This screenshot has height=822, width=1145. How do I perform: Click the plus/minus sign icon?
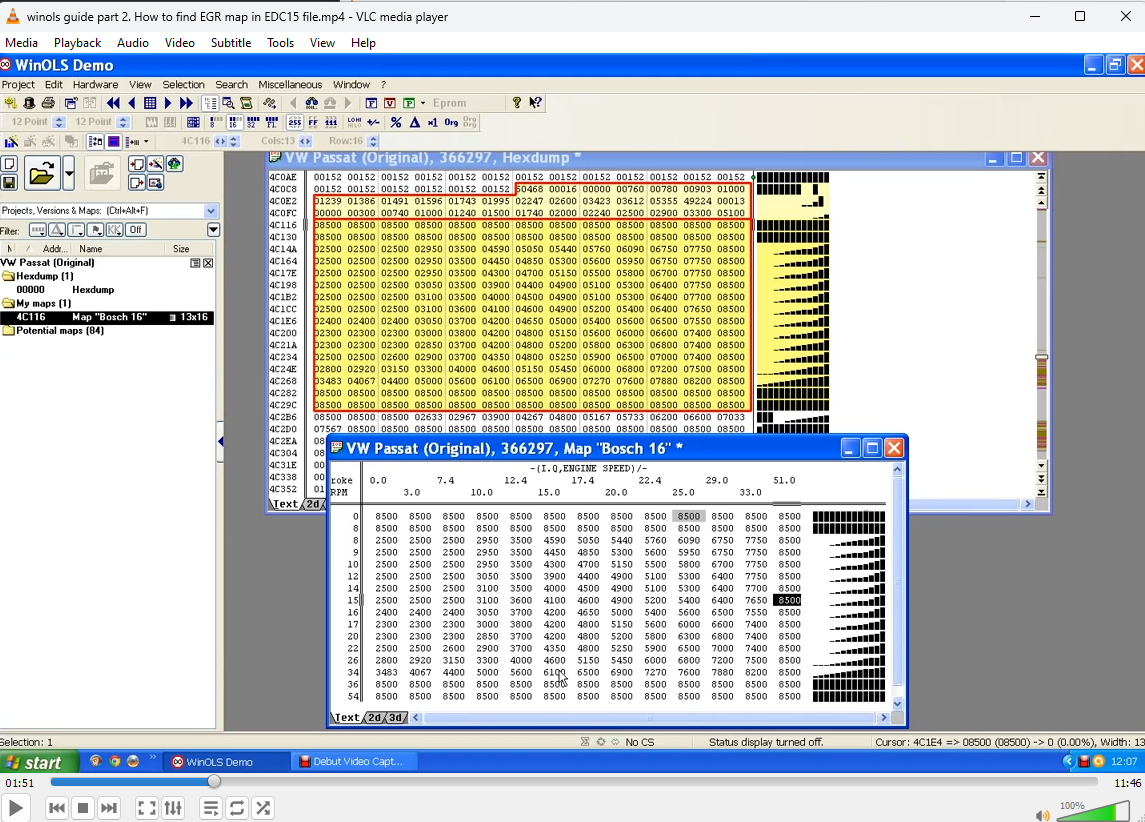point(373,122)
